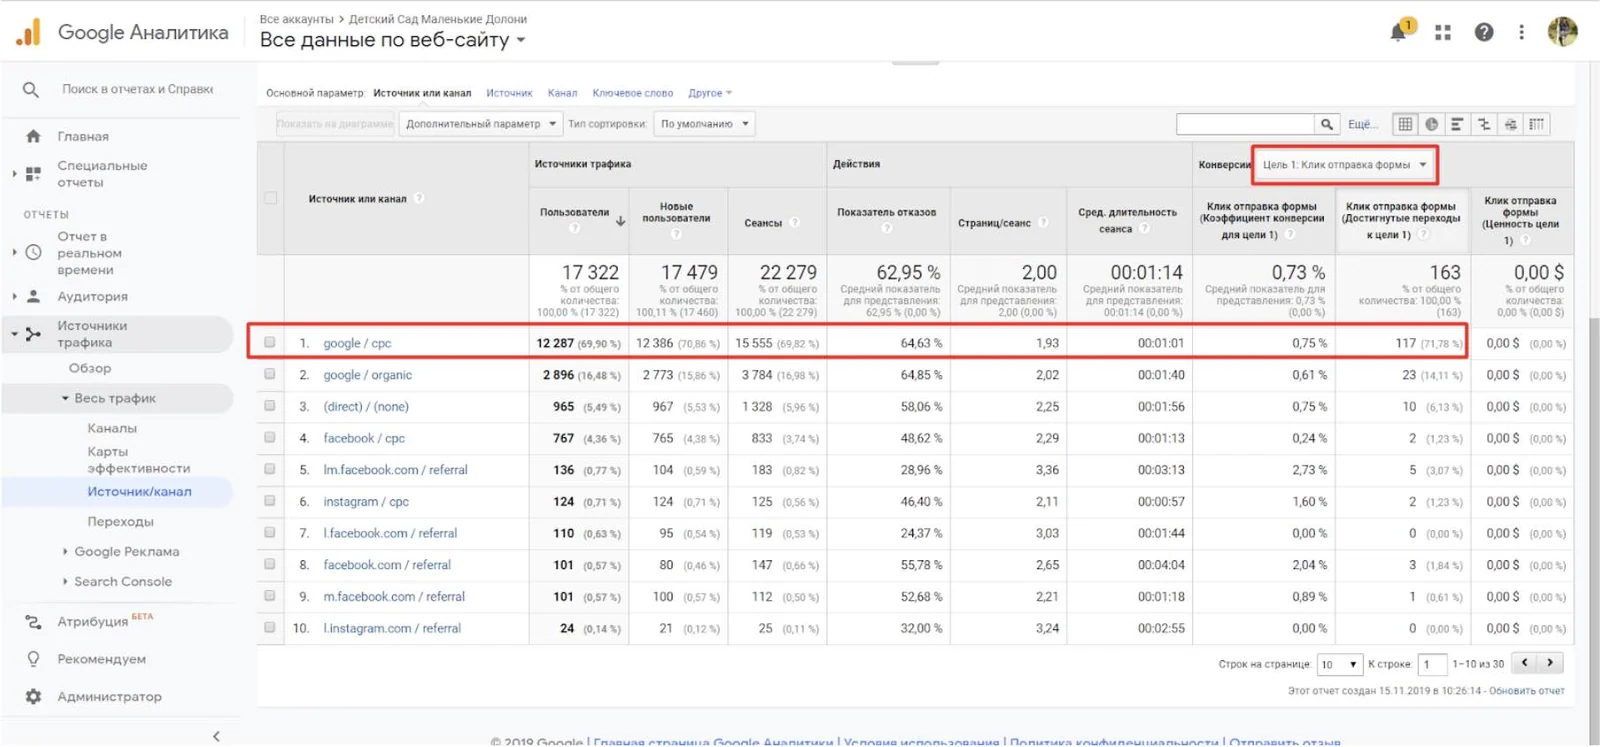The image size is (1600, 747).
Task: Select the Ключевое слово primary dimension
Action: click(632, 93)
